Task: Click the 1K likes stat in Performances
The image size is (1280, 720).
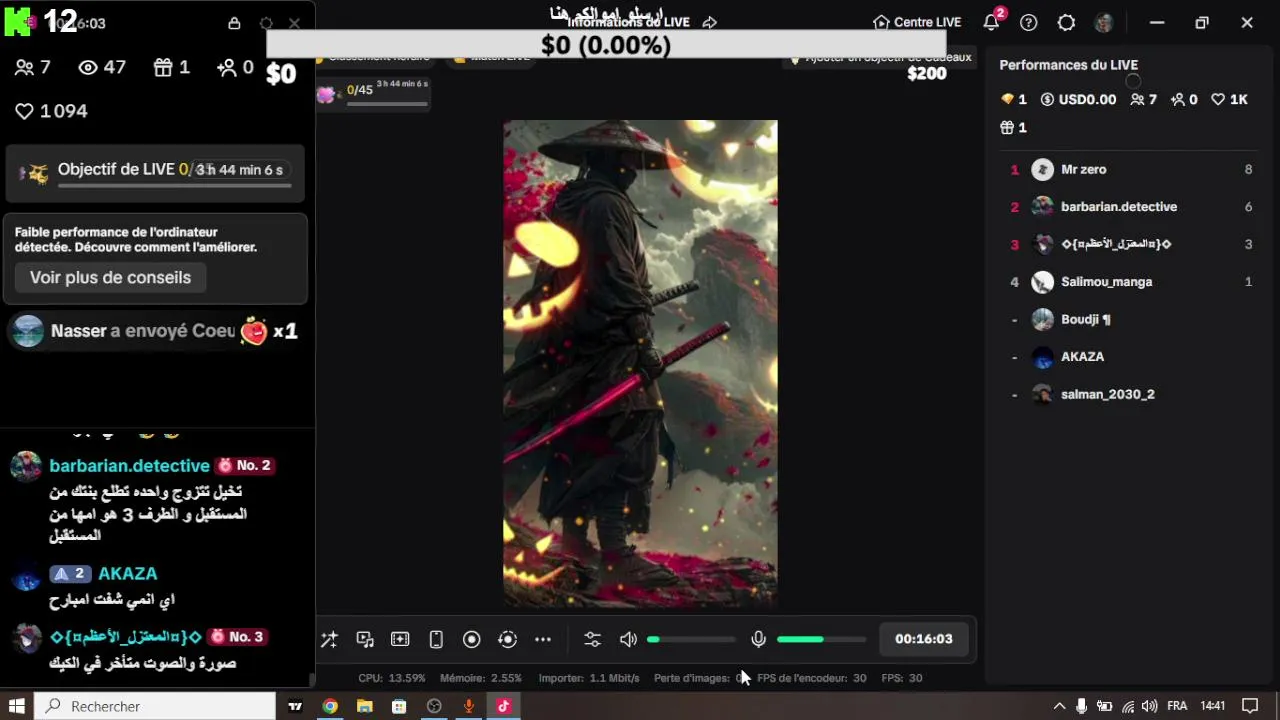Action: (x=1229, y=99)
